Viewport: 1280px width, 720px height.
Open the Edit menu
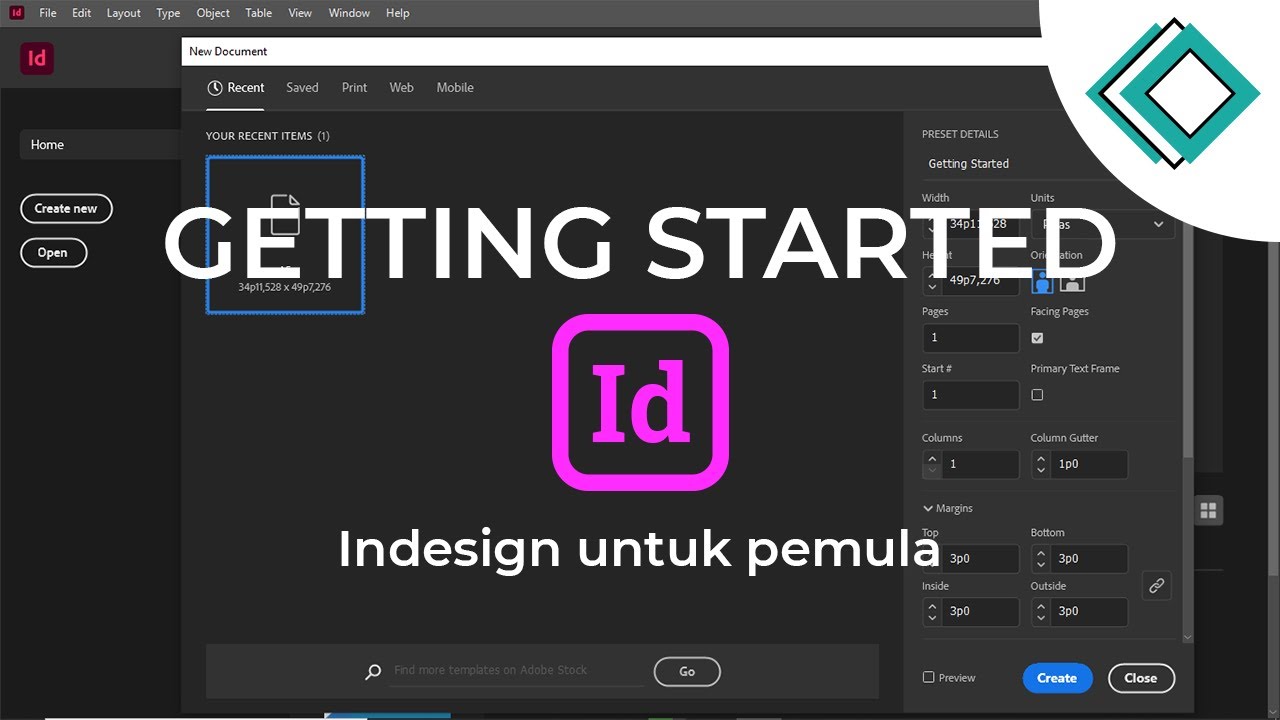(x=81, y=13)
